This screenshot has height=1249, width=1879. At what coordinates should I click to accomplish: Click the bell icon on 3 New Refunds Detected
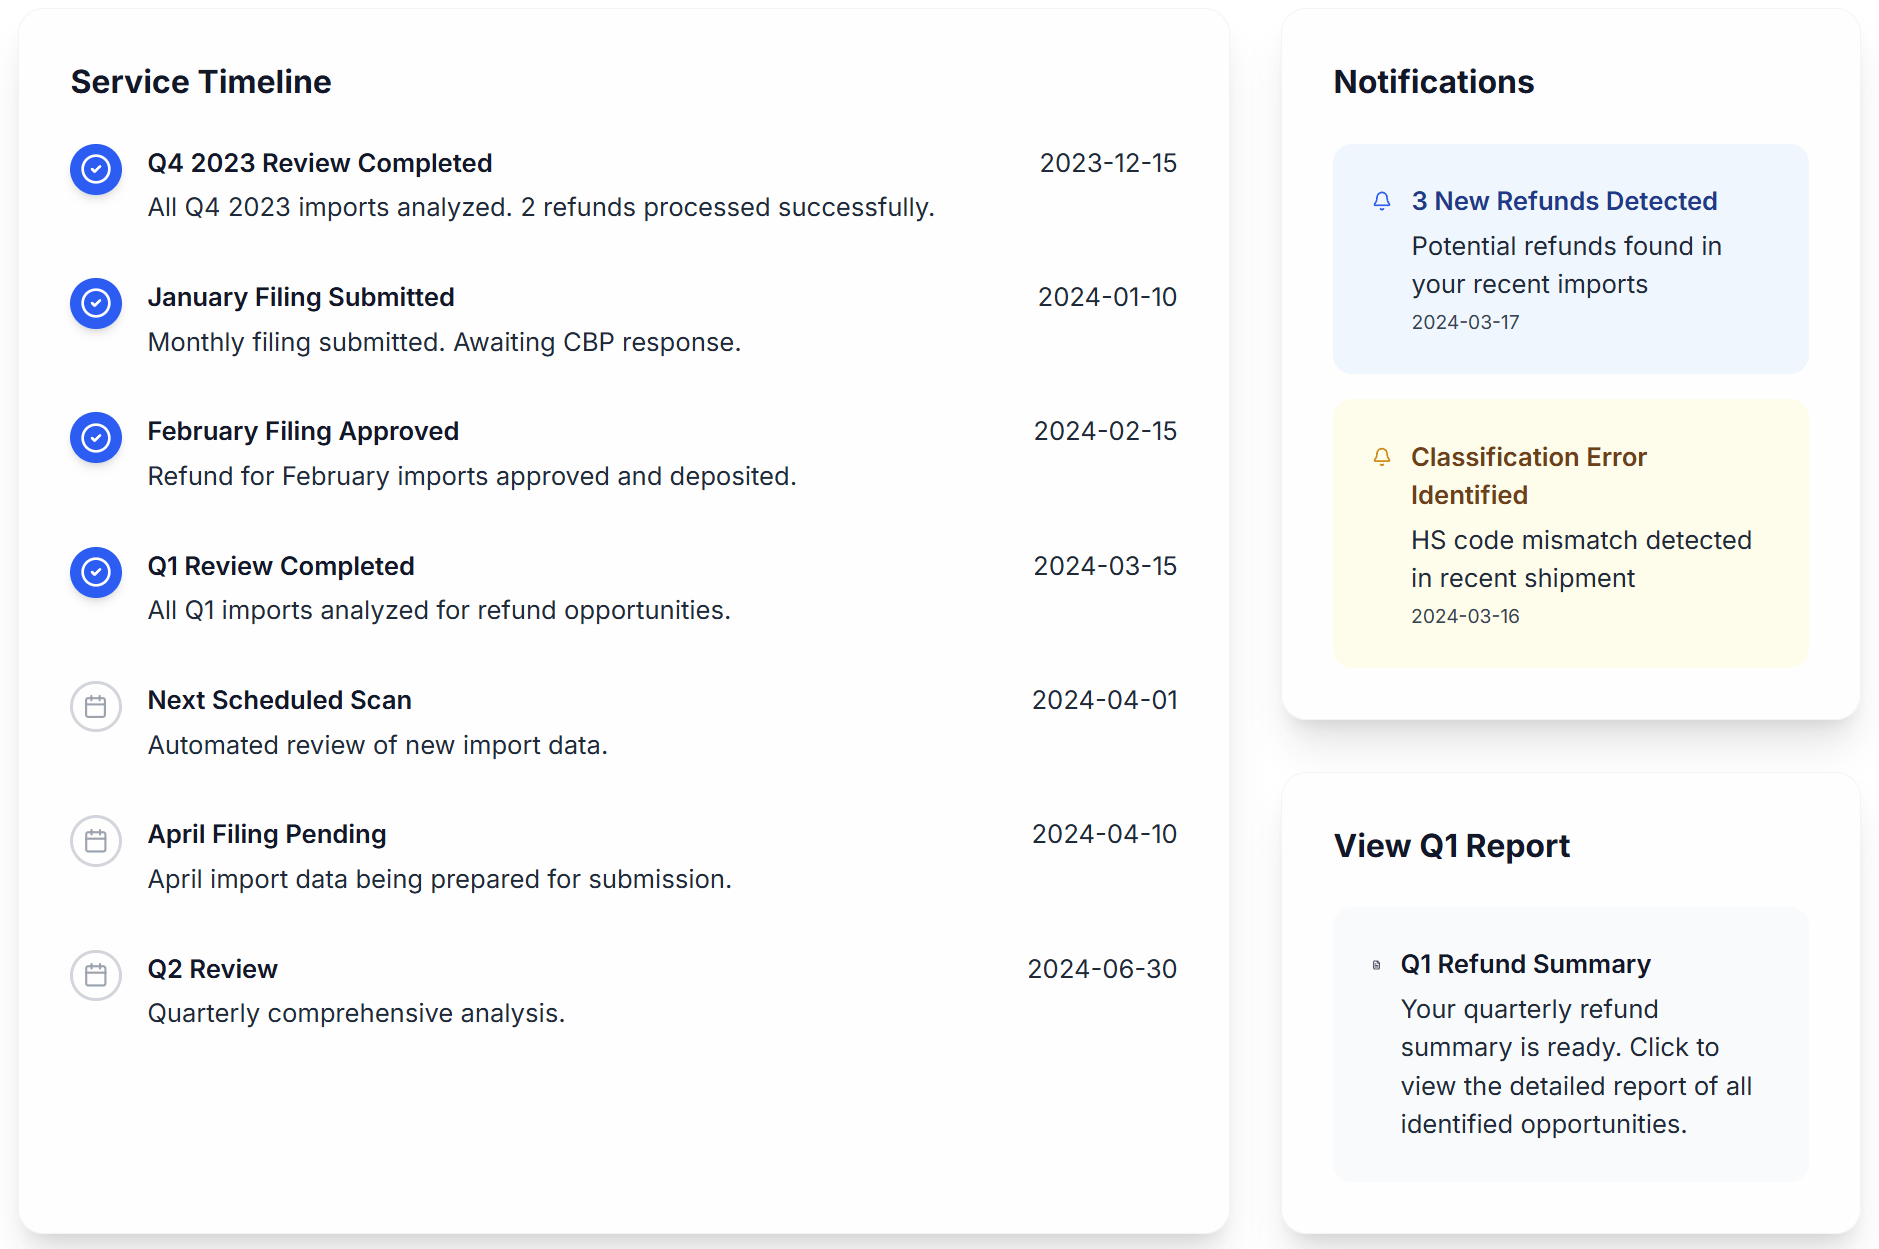coord(1382,201)
